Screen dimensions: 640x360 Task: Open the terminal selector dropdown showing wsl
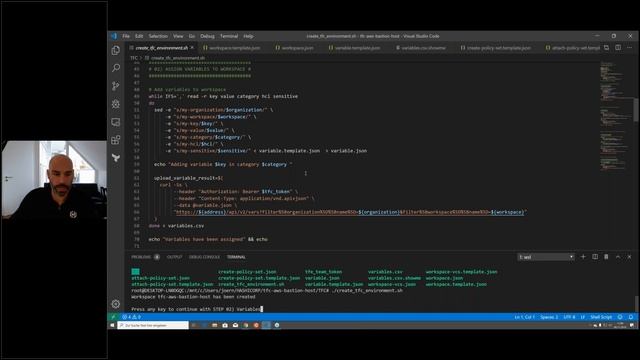546,257
